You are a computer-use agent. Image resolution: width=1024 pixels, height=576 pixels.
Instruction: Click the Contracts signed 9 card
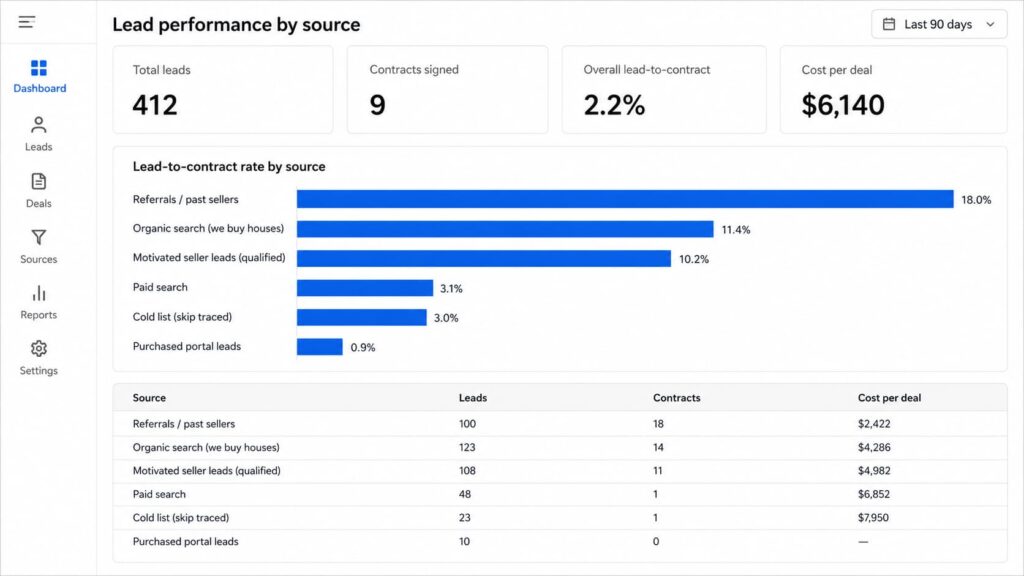coord(447,89)
